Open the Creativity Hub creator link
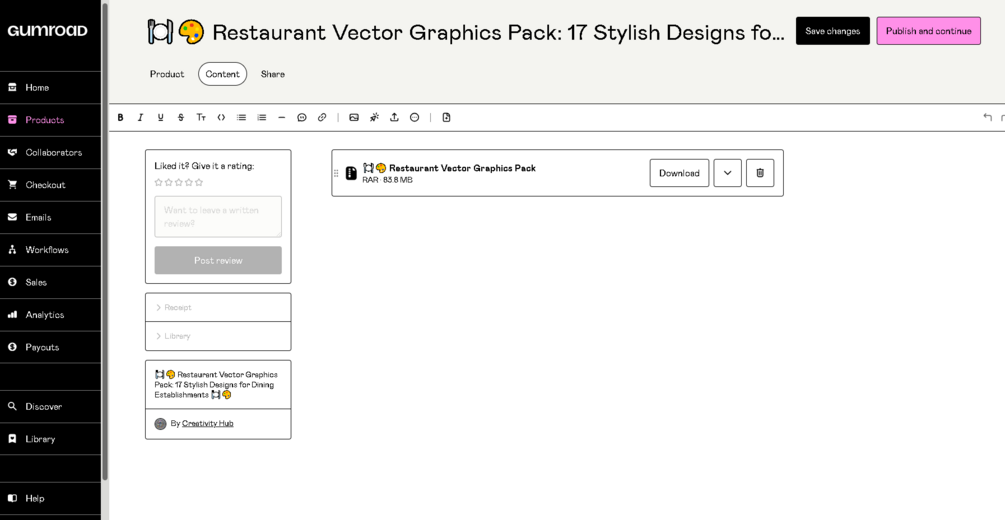The image size is (1005, 520). [x=208, y=423]
